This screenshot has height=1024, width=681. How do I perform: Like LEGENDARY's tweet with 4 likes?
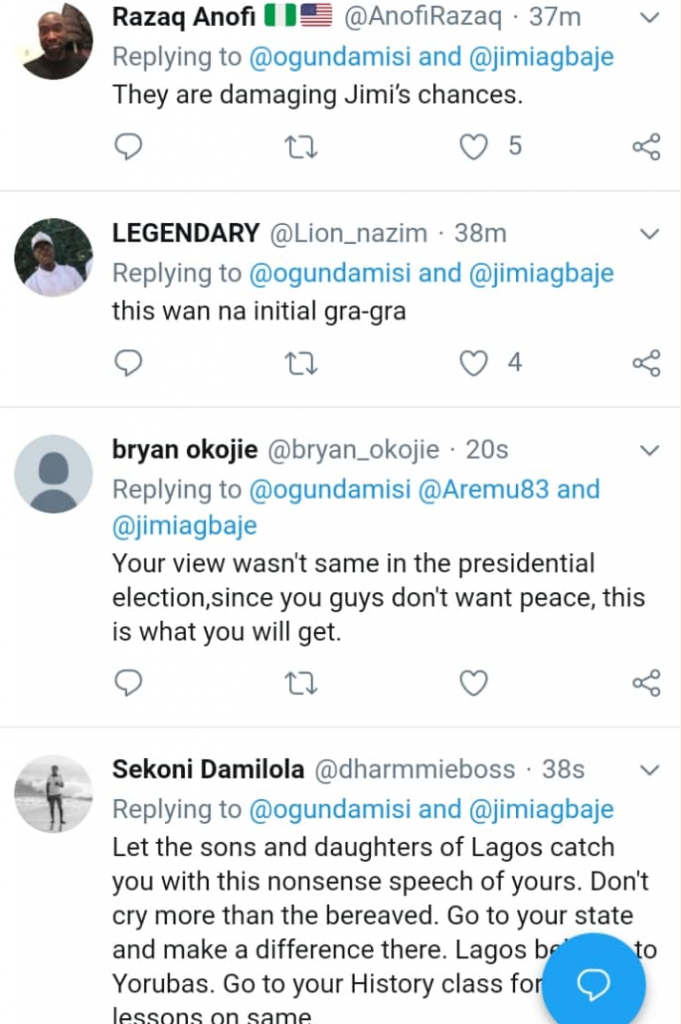point(472,363)
